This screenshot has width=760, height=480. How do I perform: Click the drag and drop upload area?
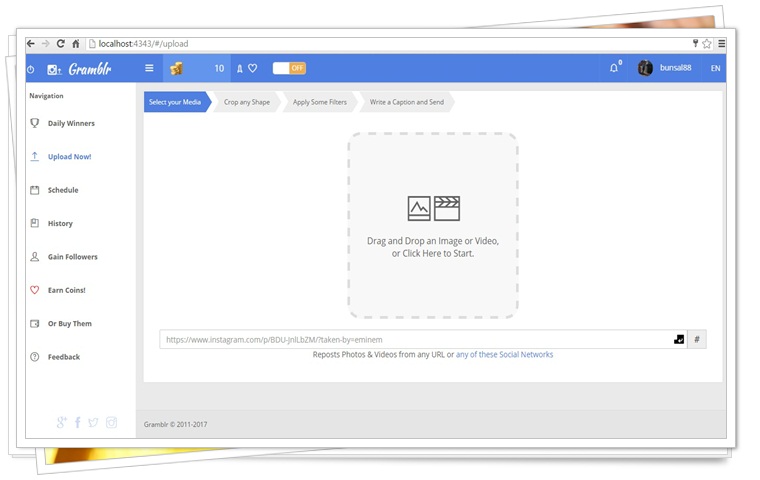[433, 225]
